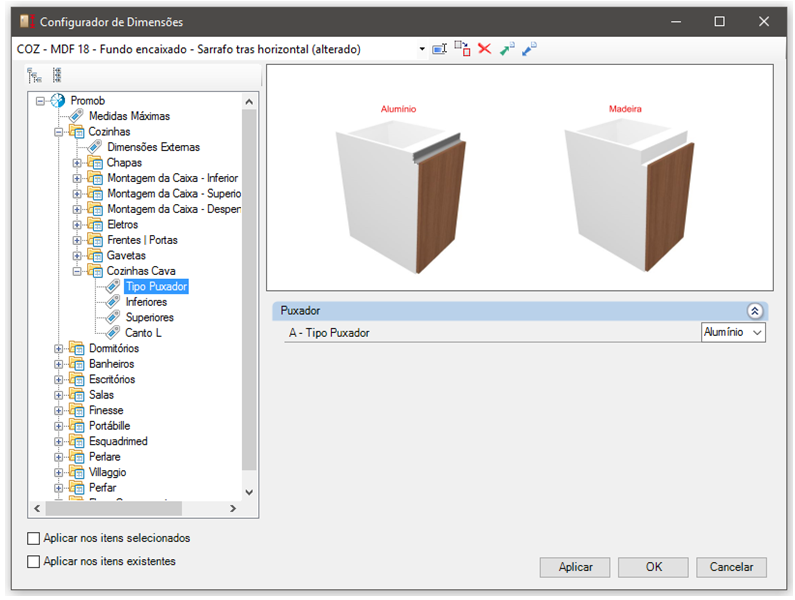Click the Dimensões Externas tag icon
The width and height of the screenshot is (795, 600).
point(94,147)
